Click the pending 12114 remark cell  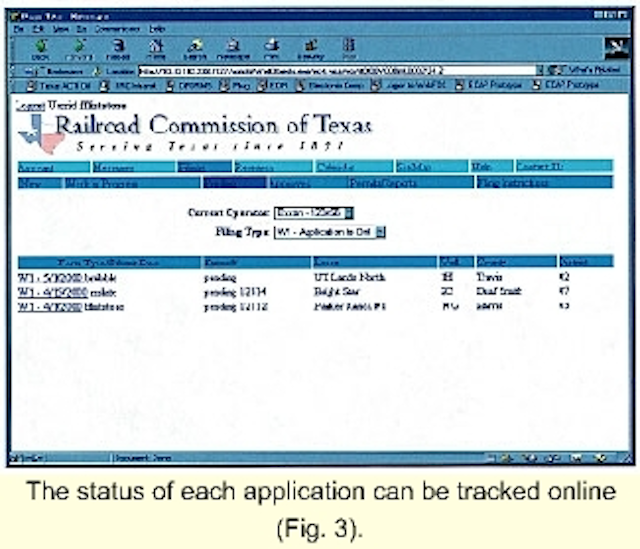[236, 292]
